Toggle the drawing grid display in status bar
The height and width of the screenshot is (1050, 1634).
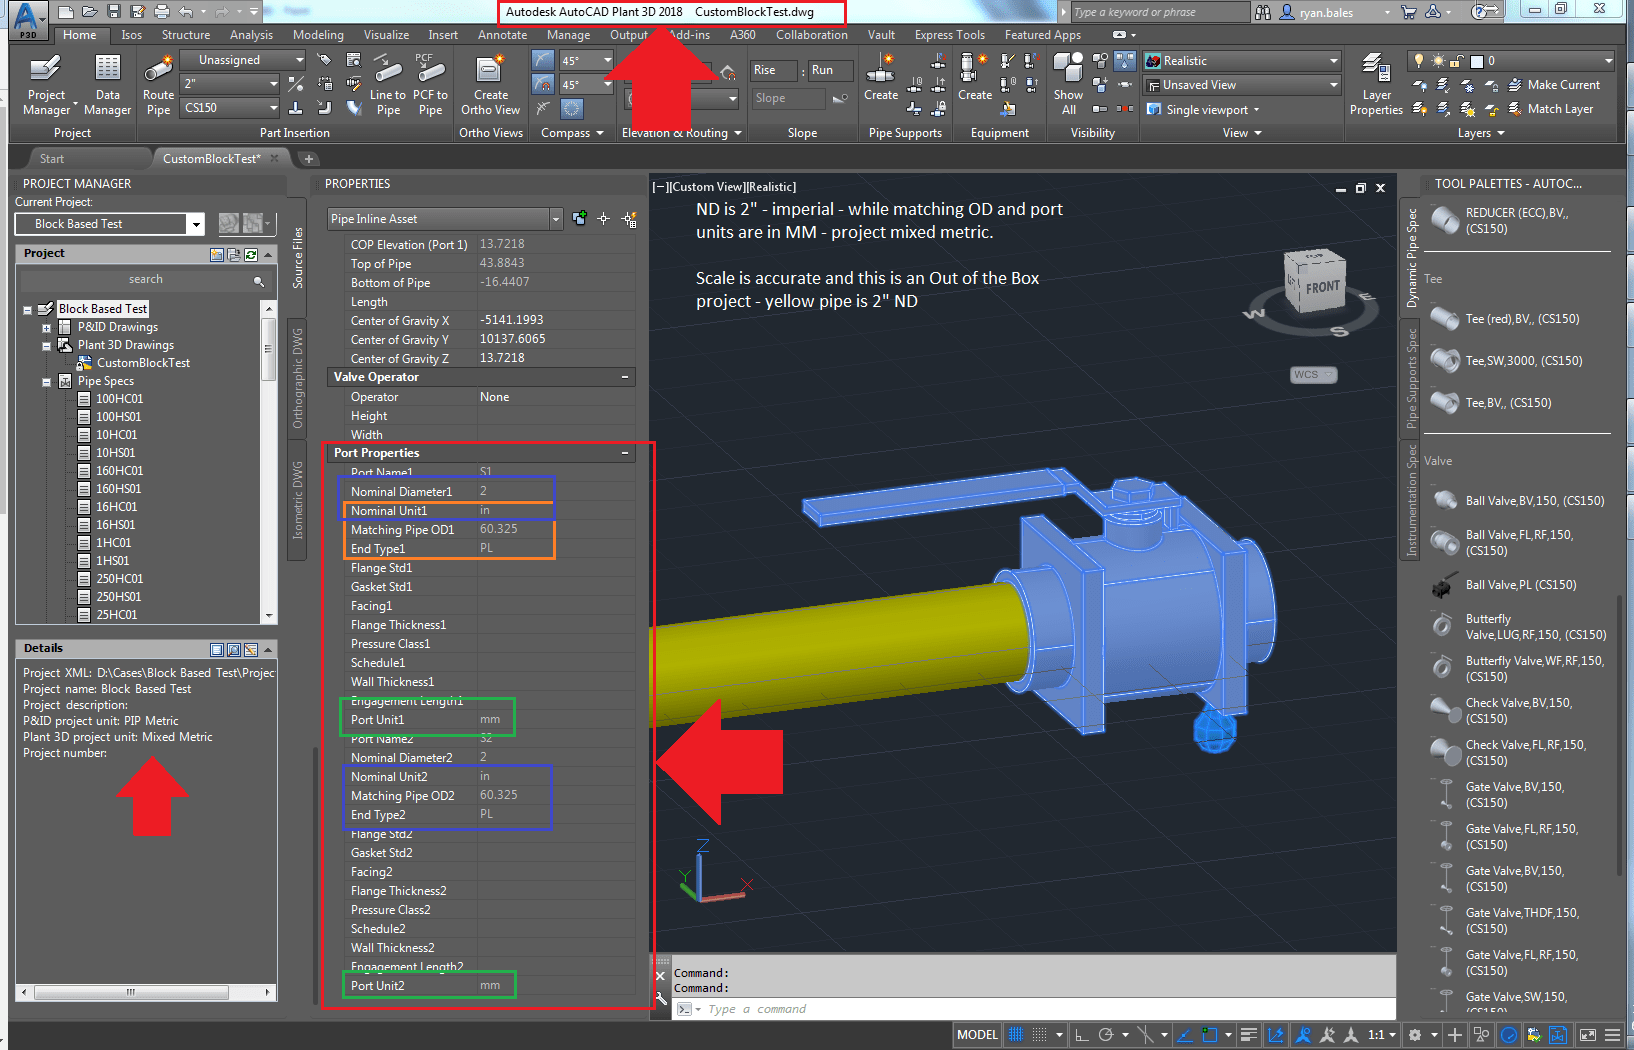coord(1016,1035)
